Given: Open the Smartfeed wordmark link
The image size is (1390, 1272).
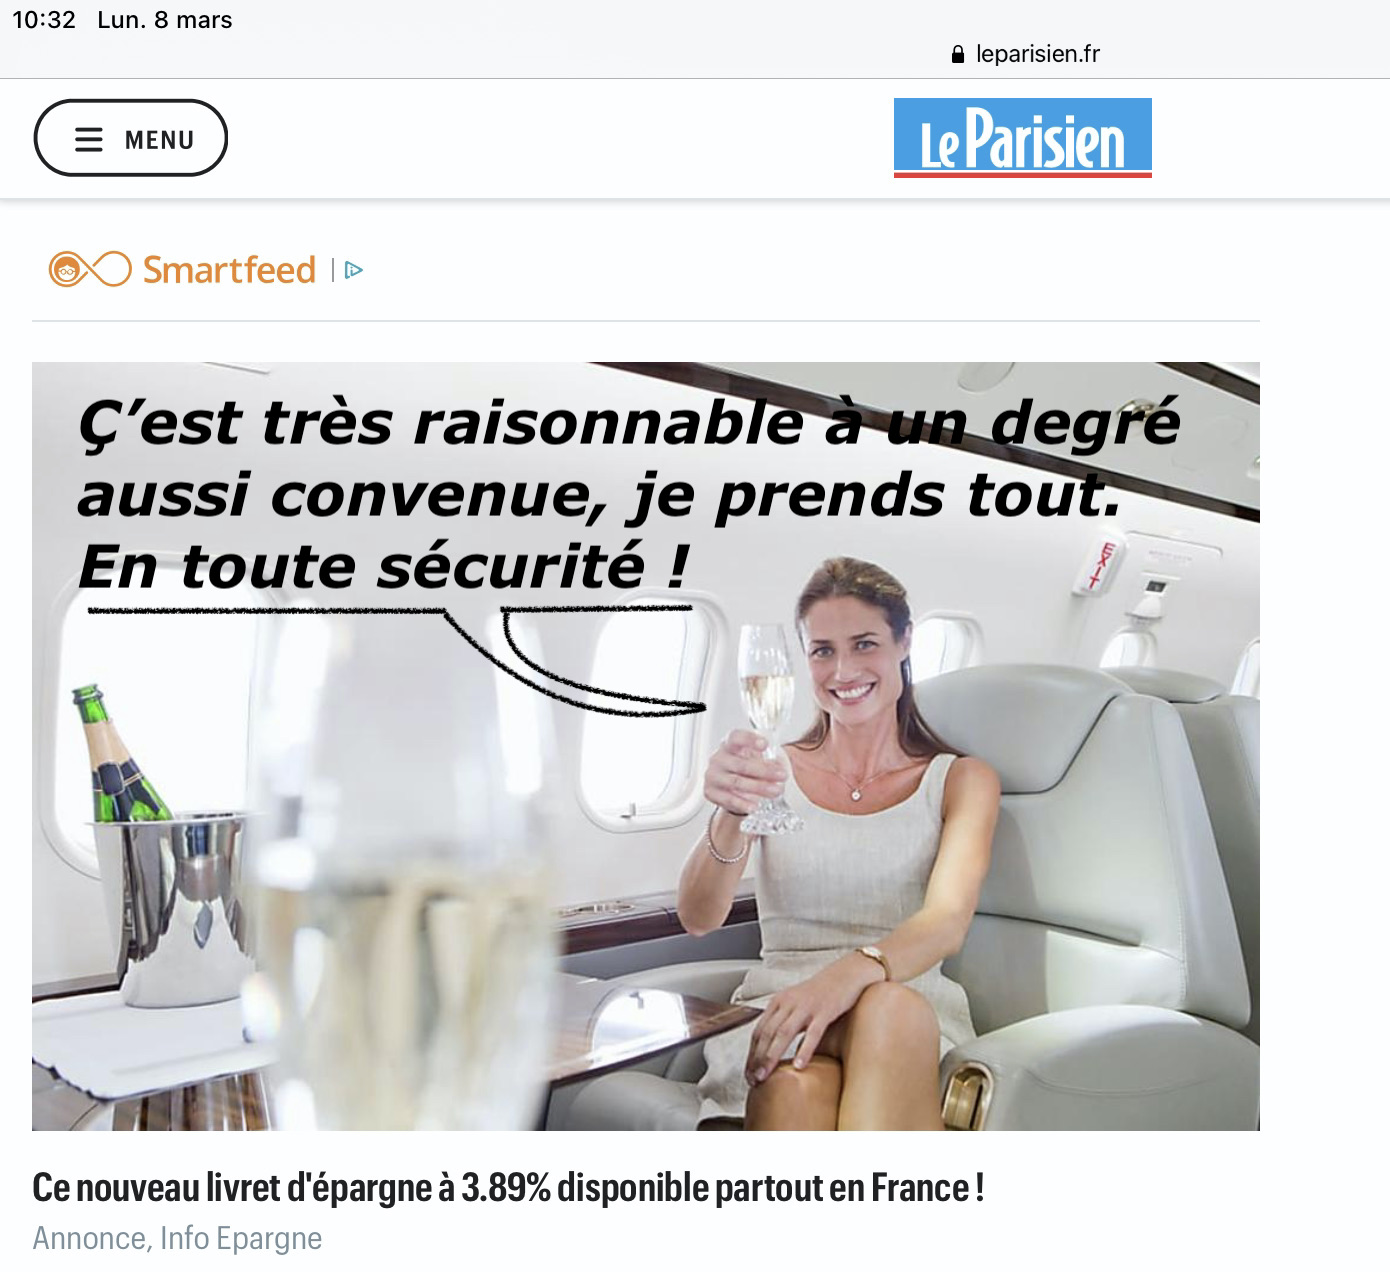Looking at the screenshot, I should coord(229,269).
